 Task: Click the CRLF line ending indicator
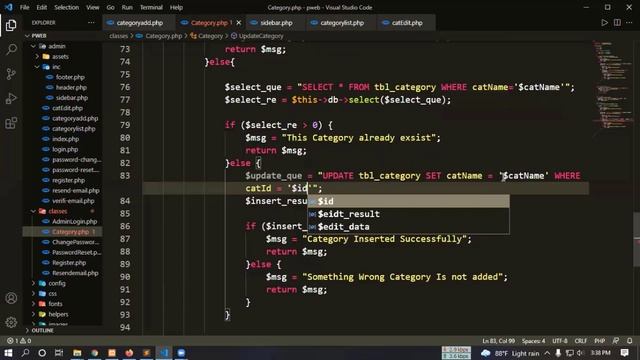tap(581, 341)
